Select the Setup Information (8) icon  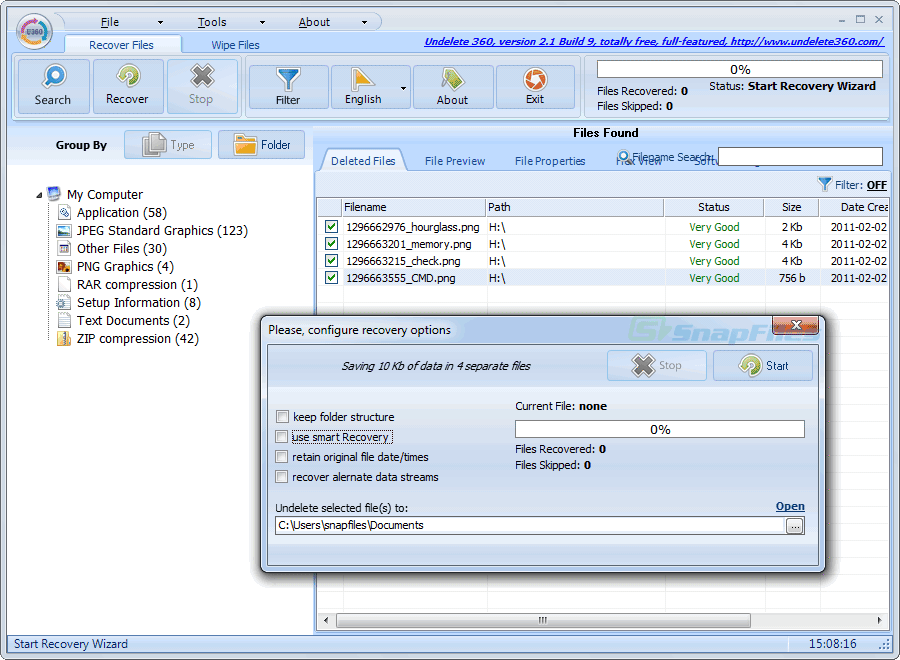pos(63,302)
